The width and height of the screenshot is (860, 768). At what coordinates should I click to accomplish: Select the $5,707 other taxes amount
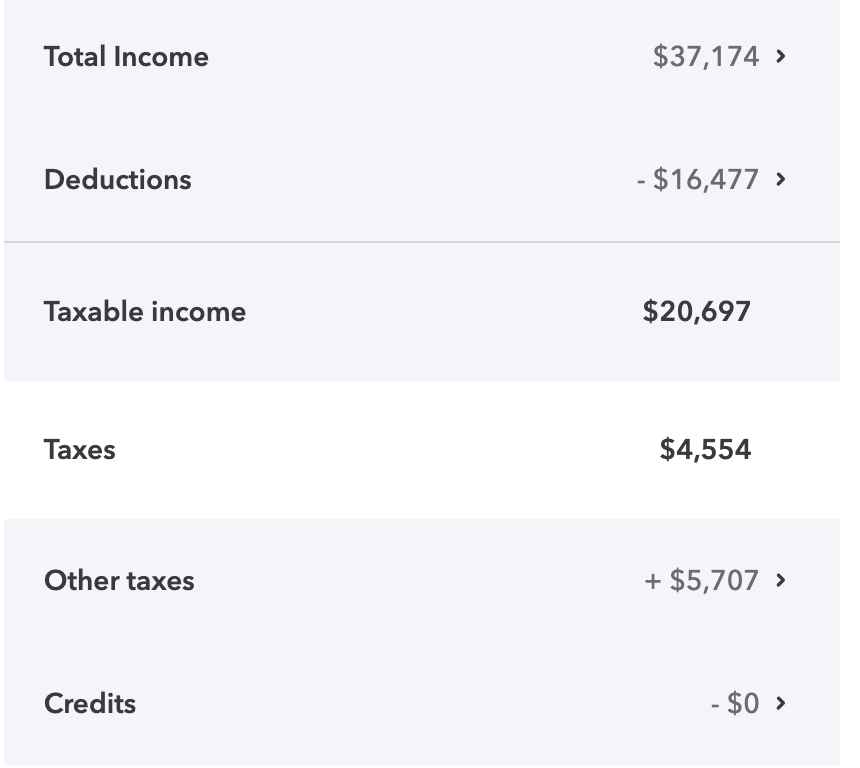[x=714, y=580]
